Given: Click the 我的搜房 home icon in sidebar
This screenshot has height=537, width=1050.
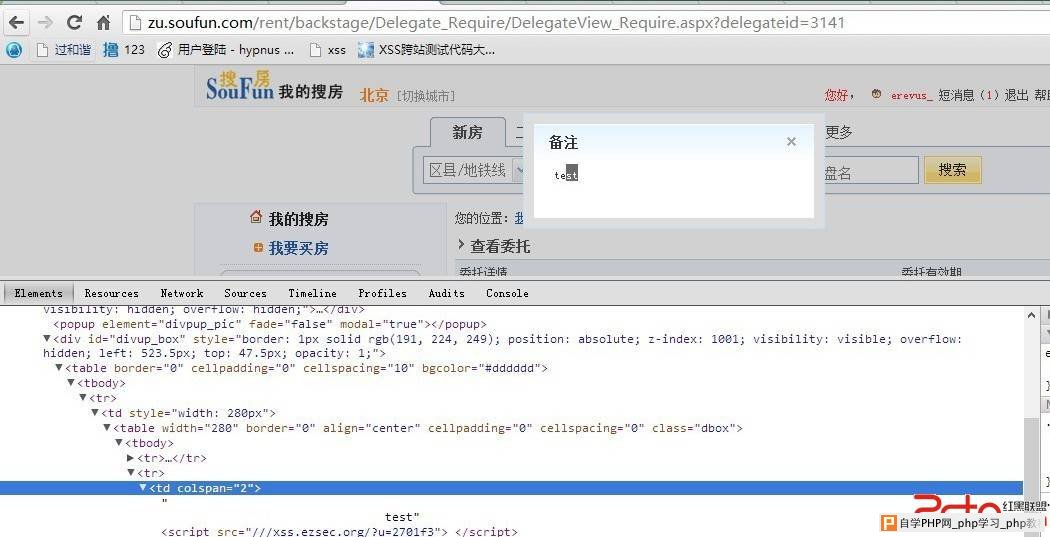Looking at the screenshot, I should click(256, 217).
